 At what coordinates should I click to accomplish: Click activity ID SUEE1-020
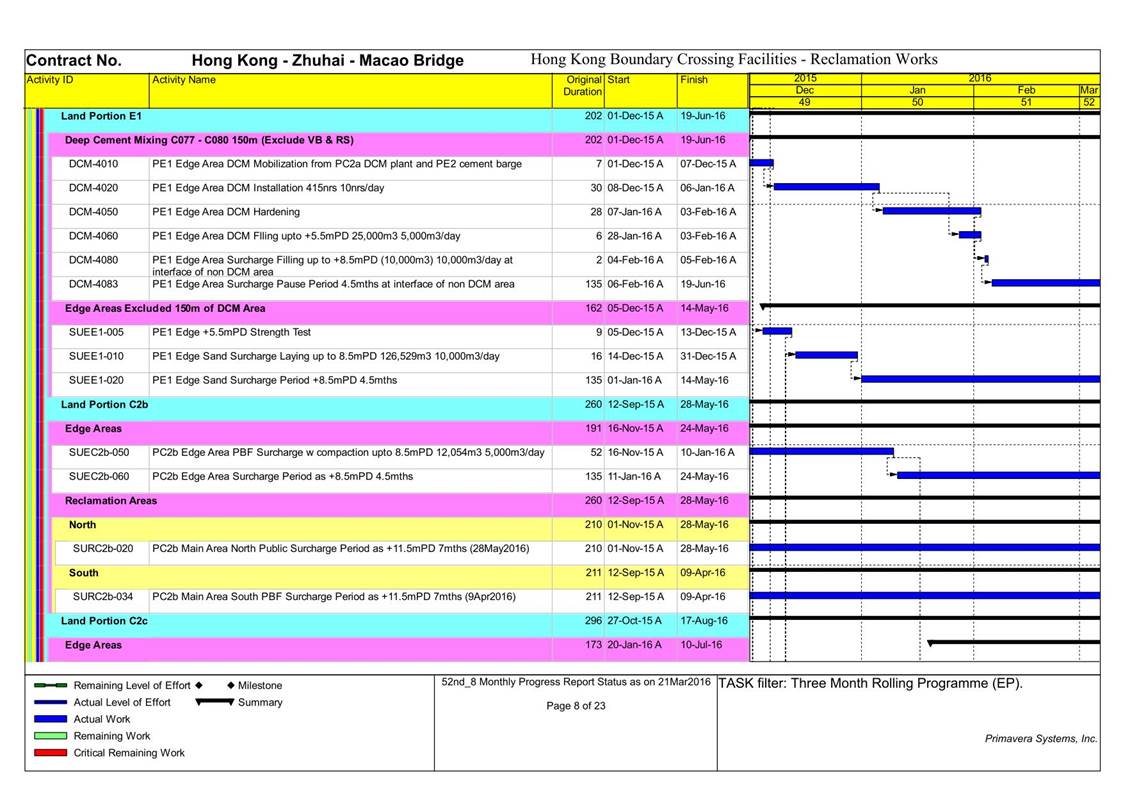click(96, 380)
